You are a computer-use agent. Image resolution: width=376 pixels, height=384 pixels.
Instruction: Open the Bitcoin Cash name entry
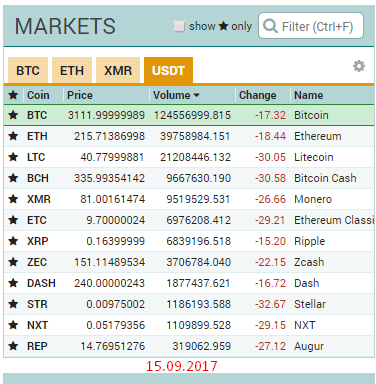click(325, 178)
